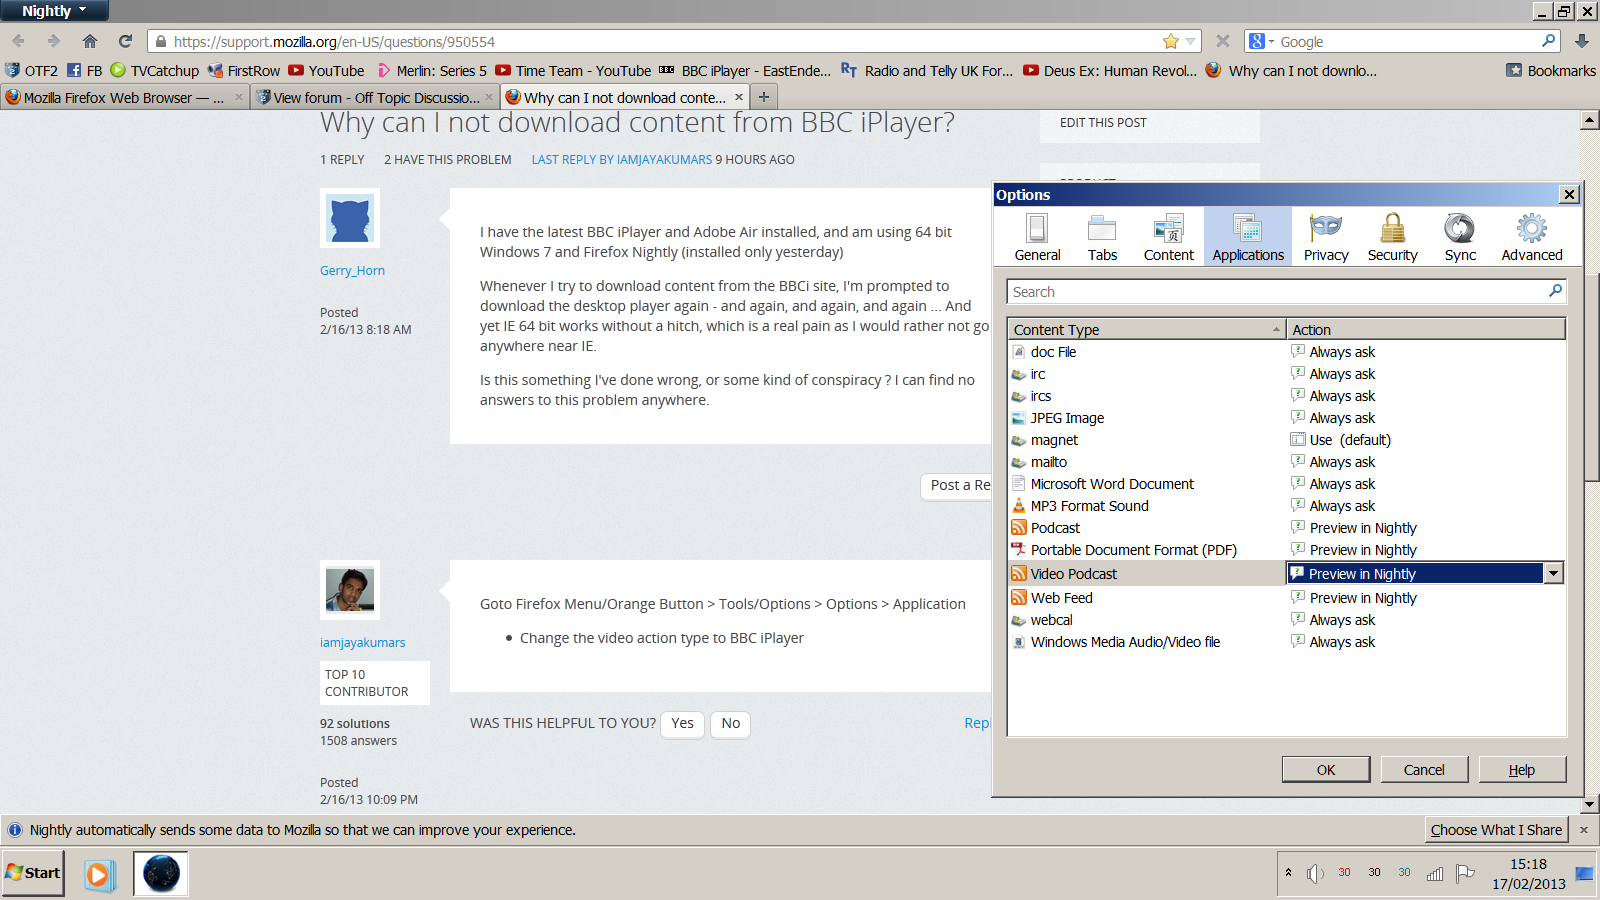Open BBC iPlayer EastEnders bookmark
The image size is (1600, 900).
click(x=744, y=70)
